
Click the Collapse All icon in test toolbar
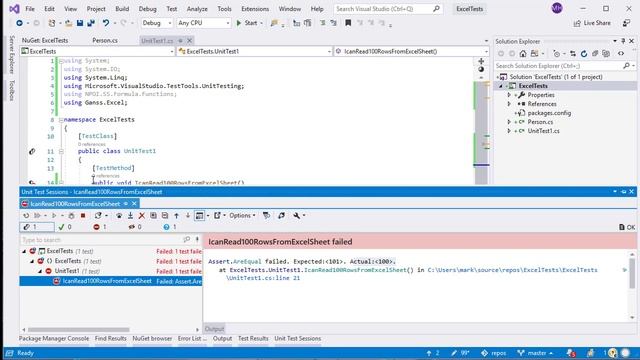(x=165, y=216)
